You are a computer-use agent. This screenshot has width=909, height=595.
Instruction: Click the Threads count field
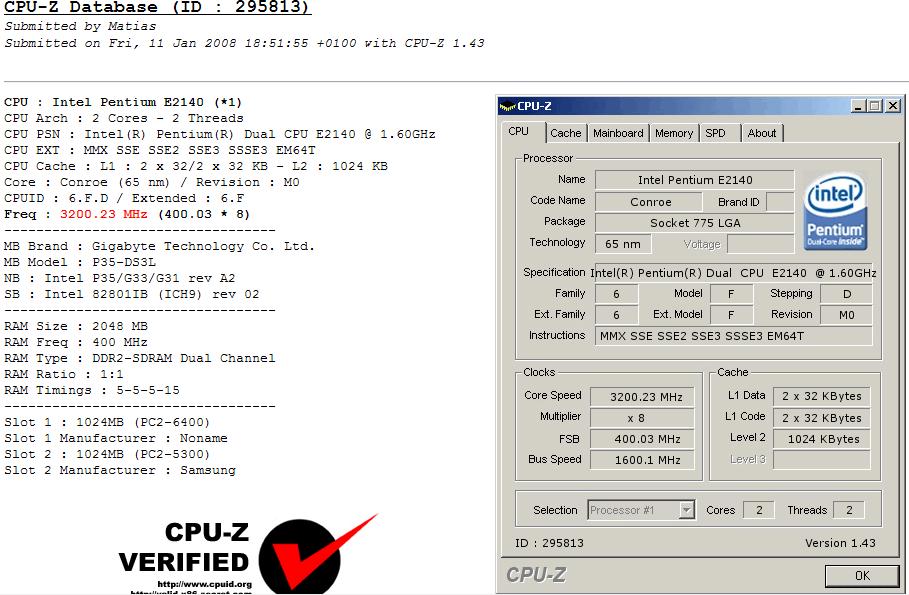pos(849,510)
